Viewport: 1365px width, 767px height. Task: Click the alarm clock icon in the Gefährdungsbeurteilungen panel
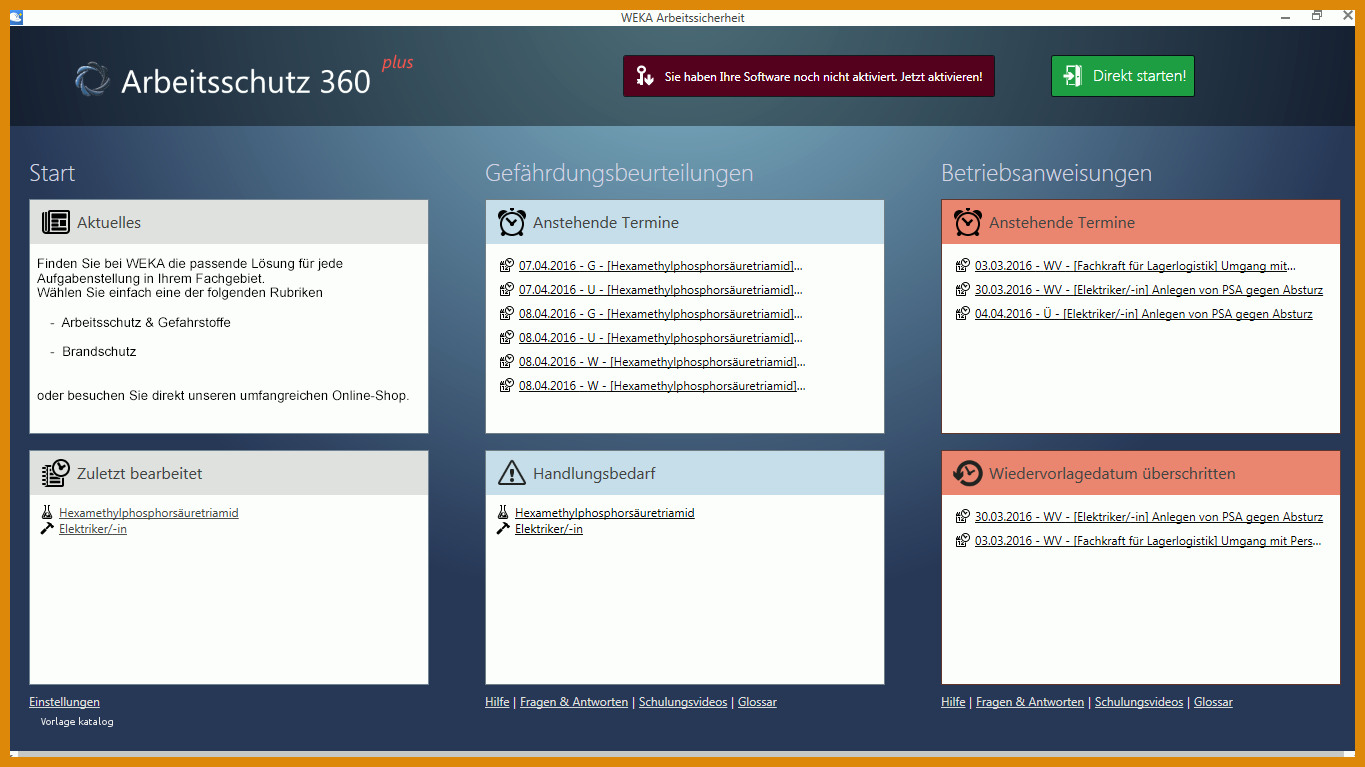(x=512, y=222)
